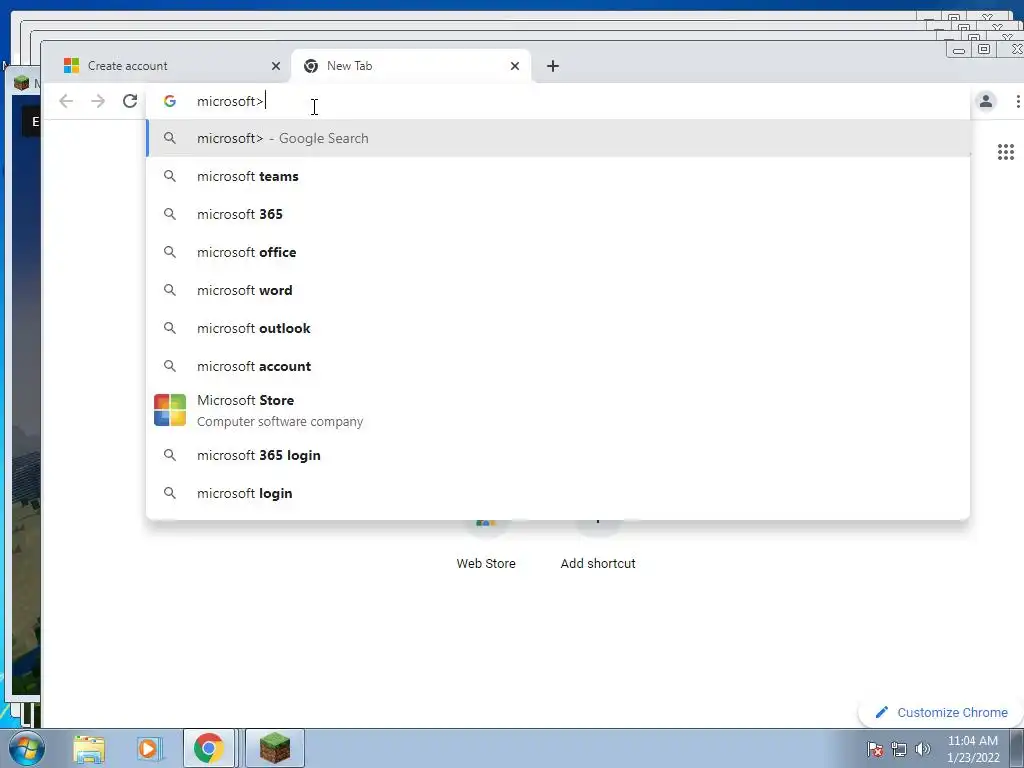Choose the microsoft> Google Search suggestion

[558, 138]
